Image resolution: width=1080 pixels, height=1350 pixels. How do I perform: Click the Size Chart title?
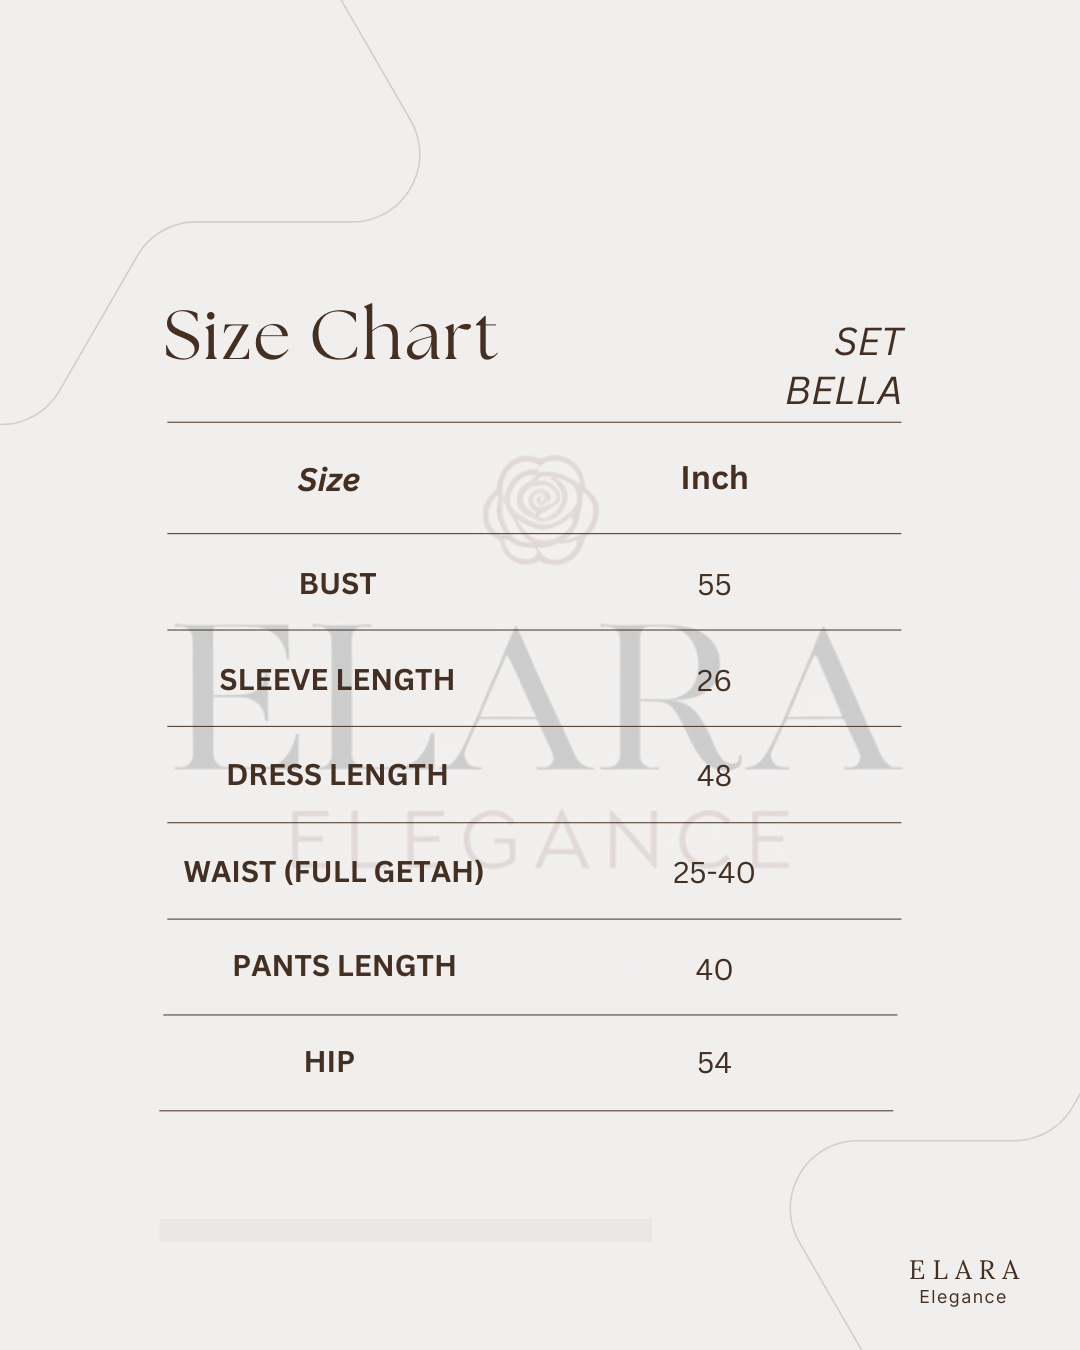click(x=330, y=335)
